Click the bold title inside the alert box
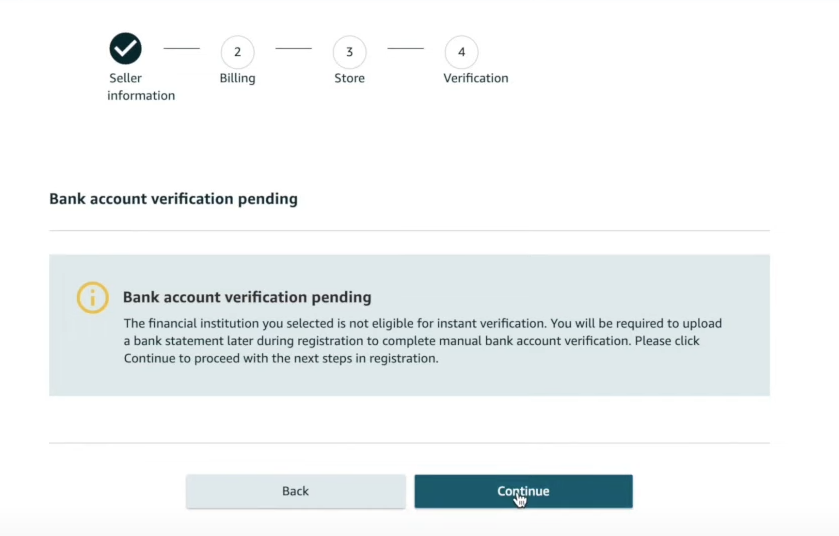Viewport: 839px width, 536px height. pos(247,297)
